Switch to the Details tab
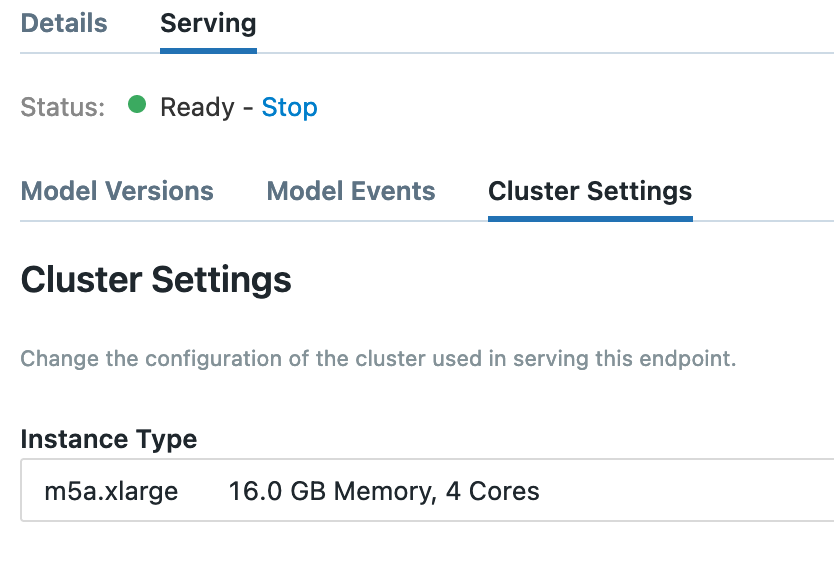 64,24
